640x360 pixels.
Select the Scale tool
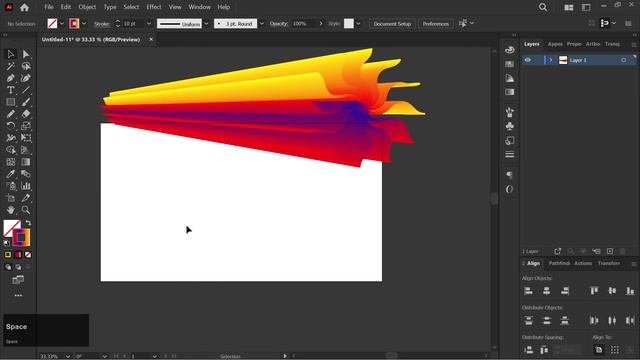coord(26,126)
